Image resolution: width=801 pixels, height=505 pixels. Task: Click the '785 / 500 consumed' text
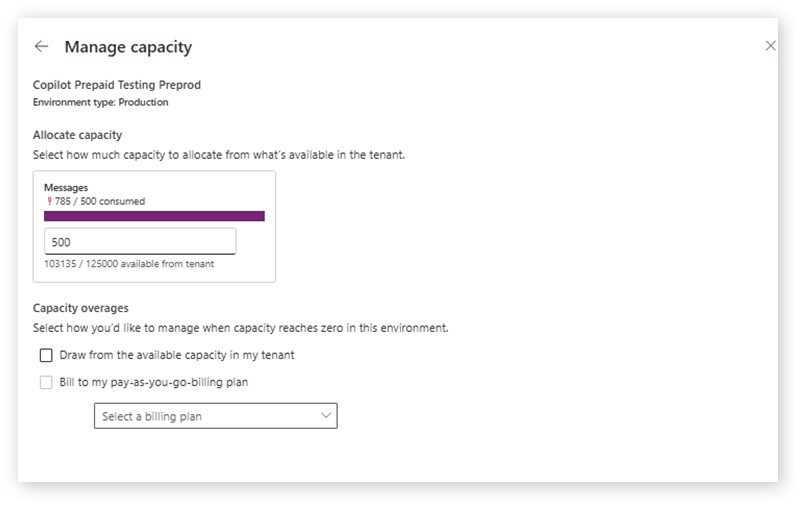(99, 201)
